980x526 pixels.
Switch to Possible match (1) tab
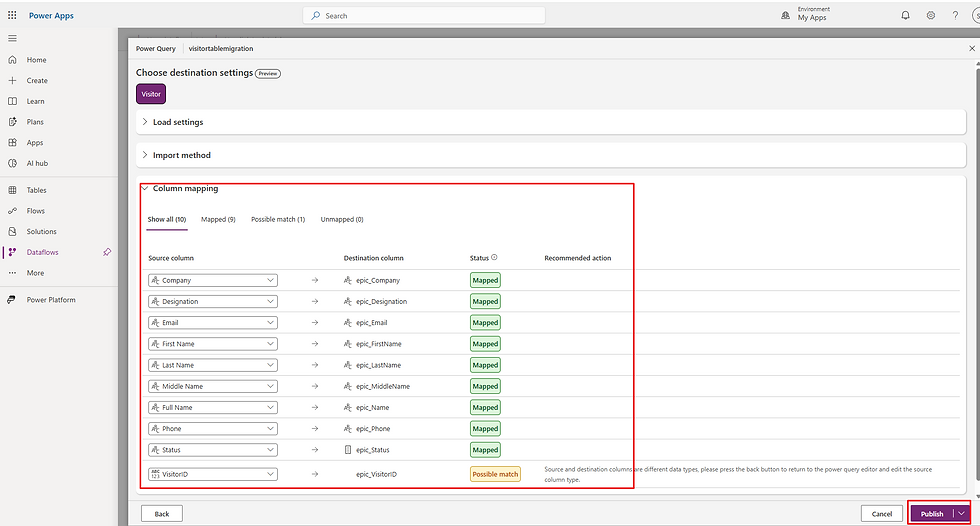[x=278, y=219]
